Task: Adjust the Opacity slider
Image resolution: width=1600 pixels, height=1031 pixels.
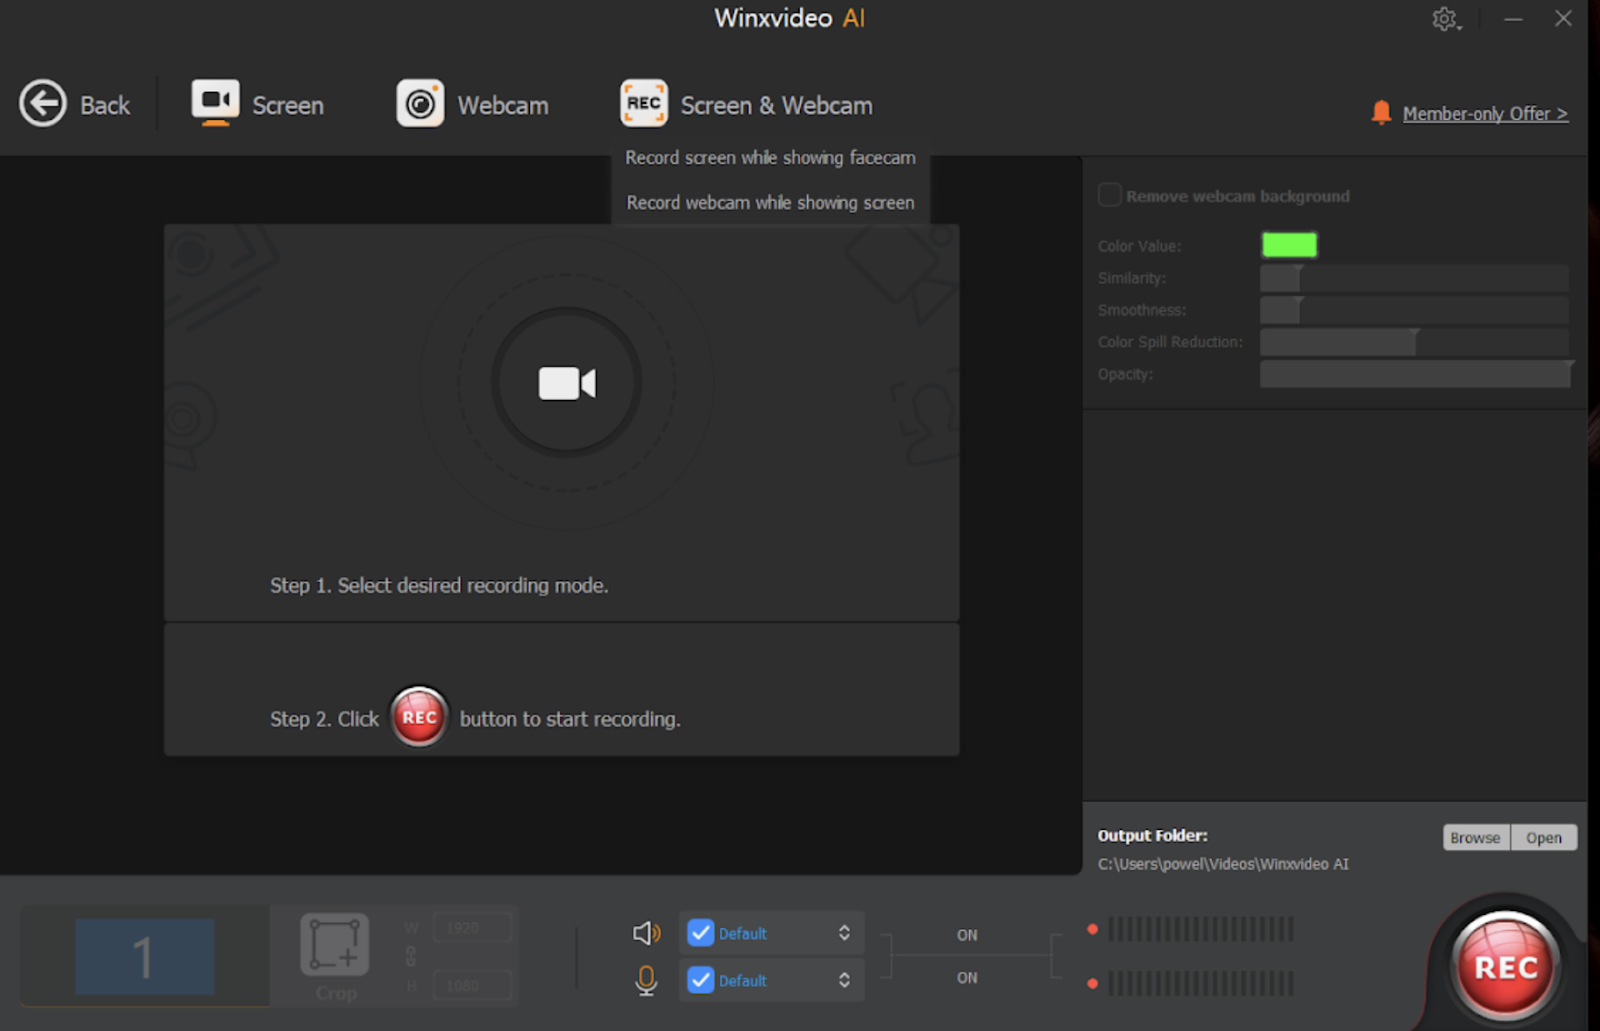Action: (1414, 373)
